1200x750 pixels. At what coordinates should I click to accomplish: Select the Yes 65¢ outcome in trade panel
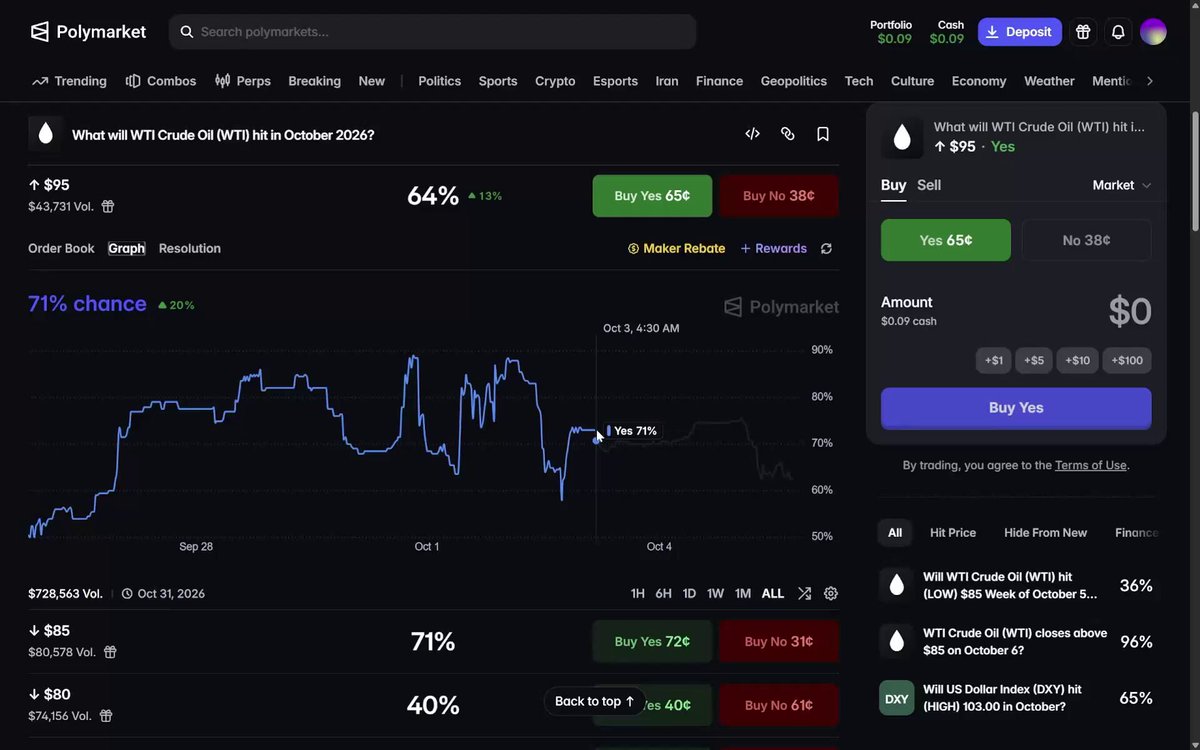[x=946, y=240]
